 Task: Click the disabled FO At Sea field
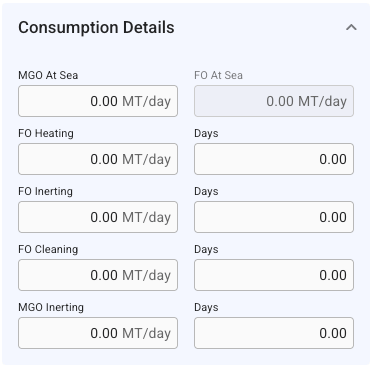274,101
